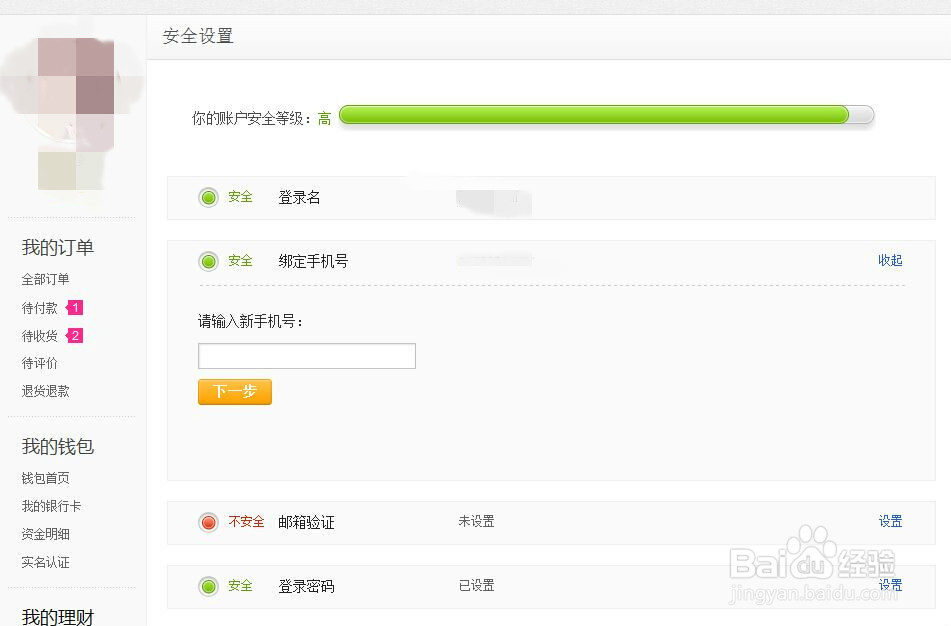951x626 pixels.
Task: Click the red badge beside 待付款
Action: coord(77,307)
